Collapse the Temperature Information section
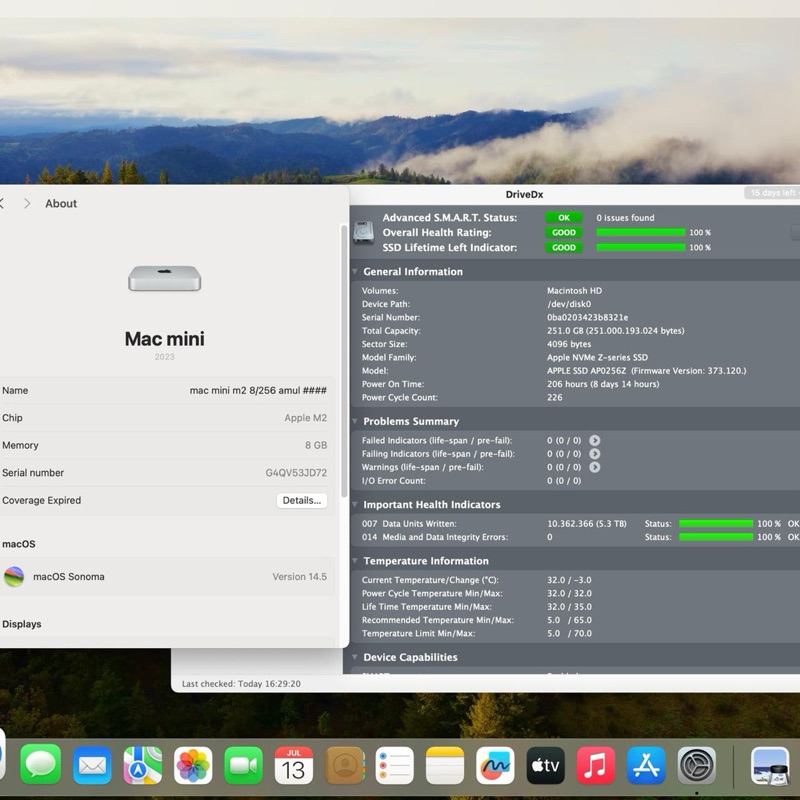This screenshot has height=800, width=800. 357,561
